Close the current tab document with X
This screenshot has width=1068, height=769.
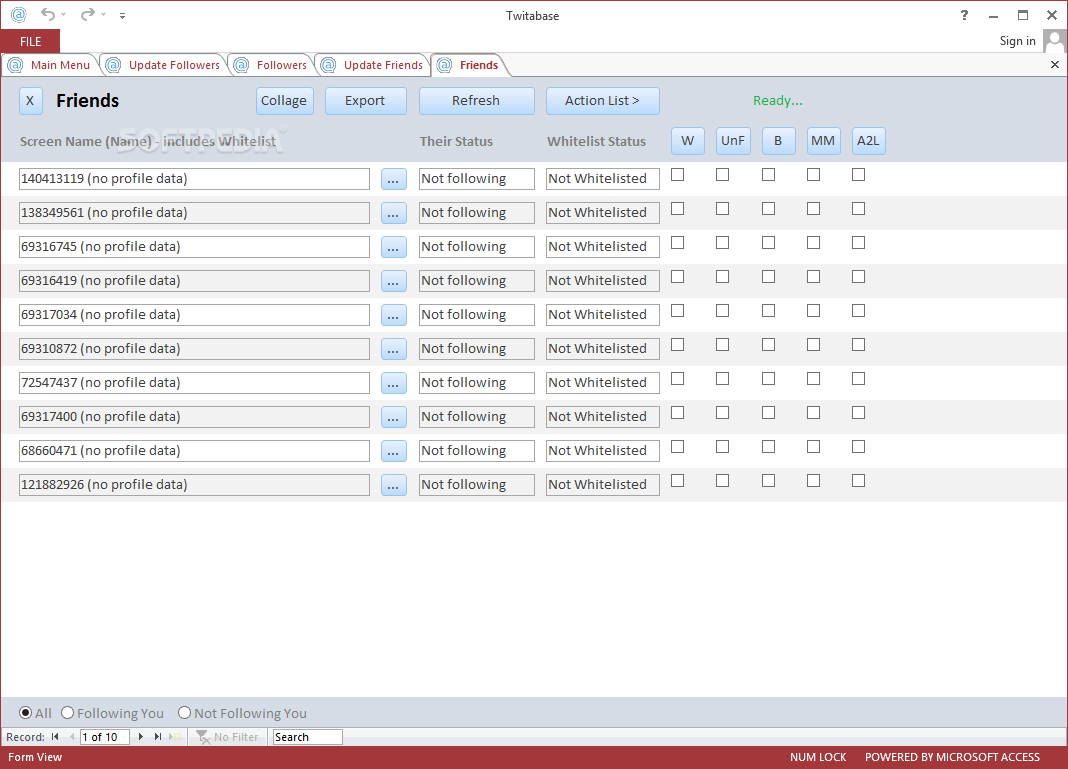click(1054, 65)
